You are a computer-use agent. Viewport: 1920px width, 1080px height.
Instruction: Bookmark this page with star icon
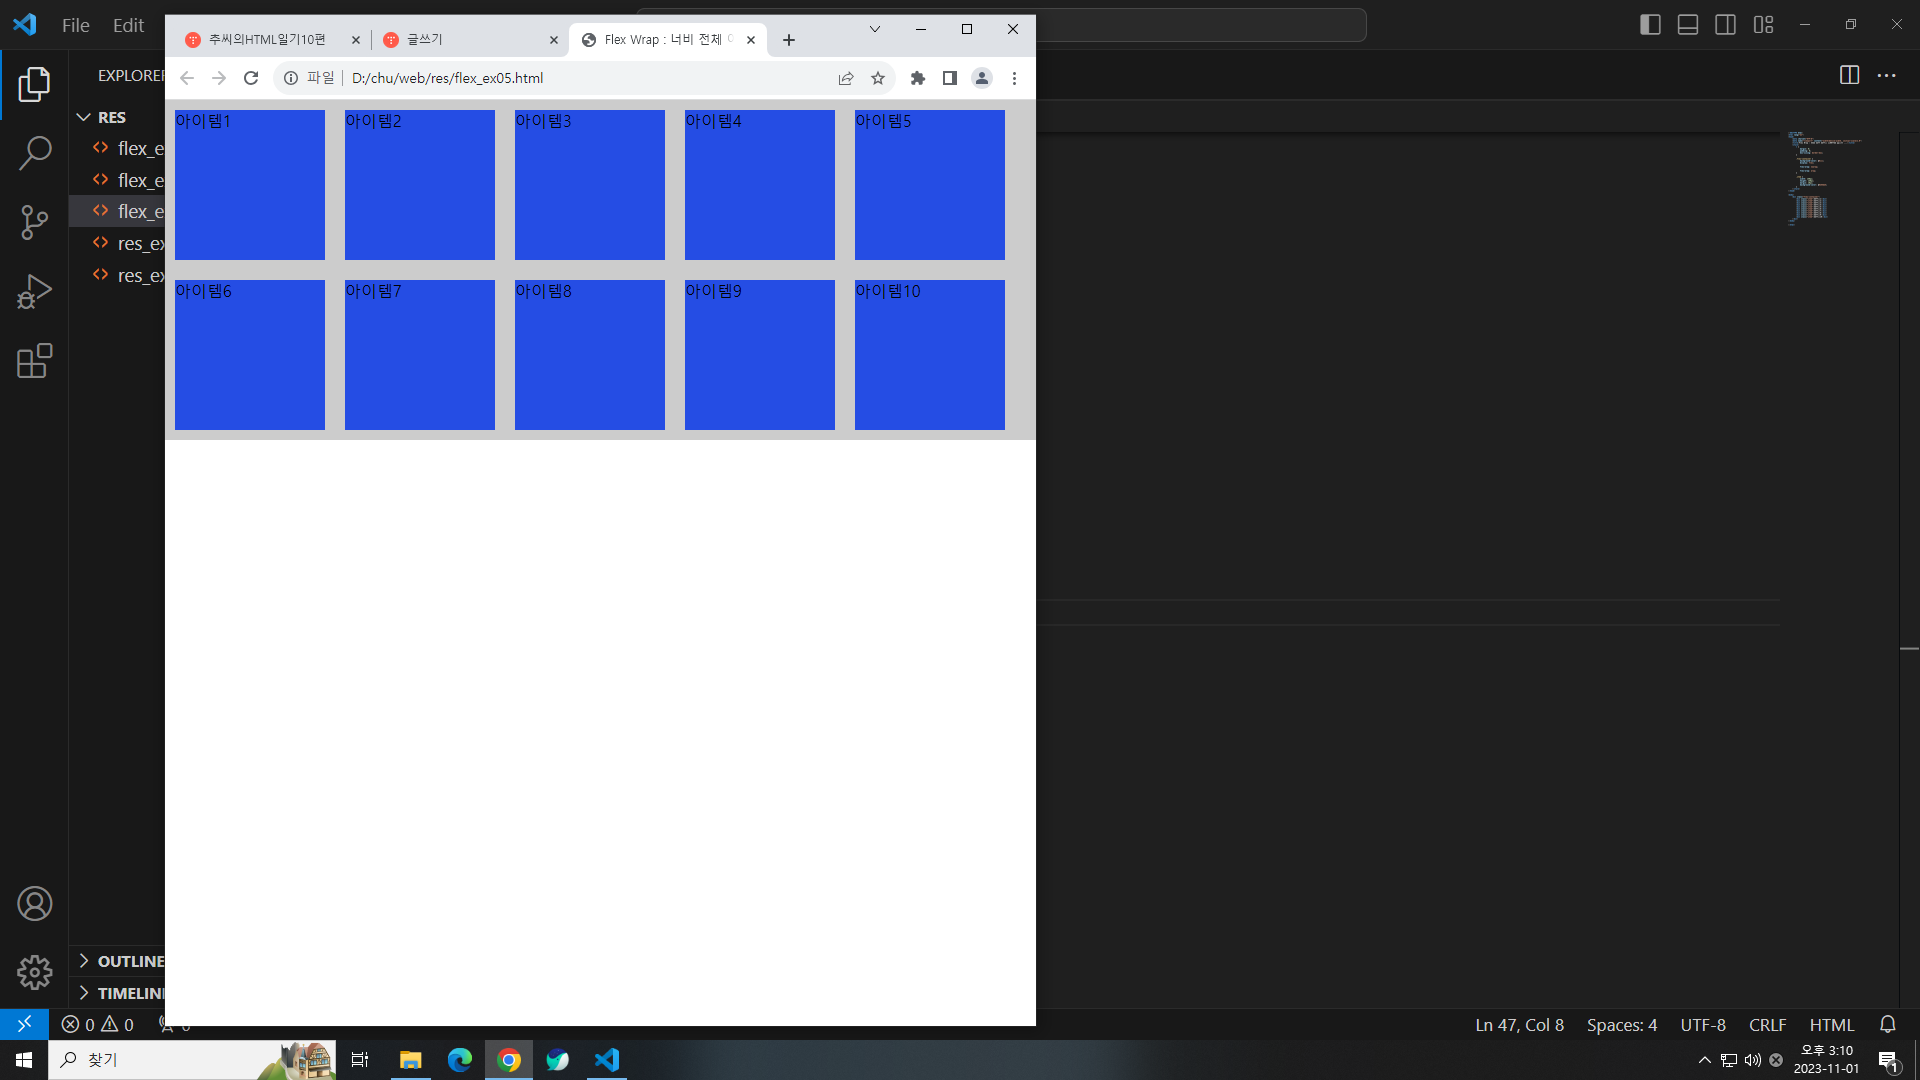(878, 78)
